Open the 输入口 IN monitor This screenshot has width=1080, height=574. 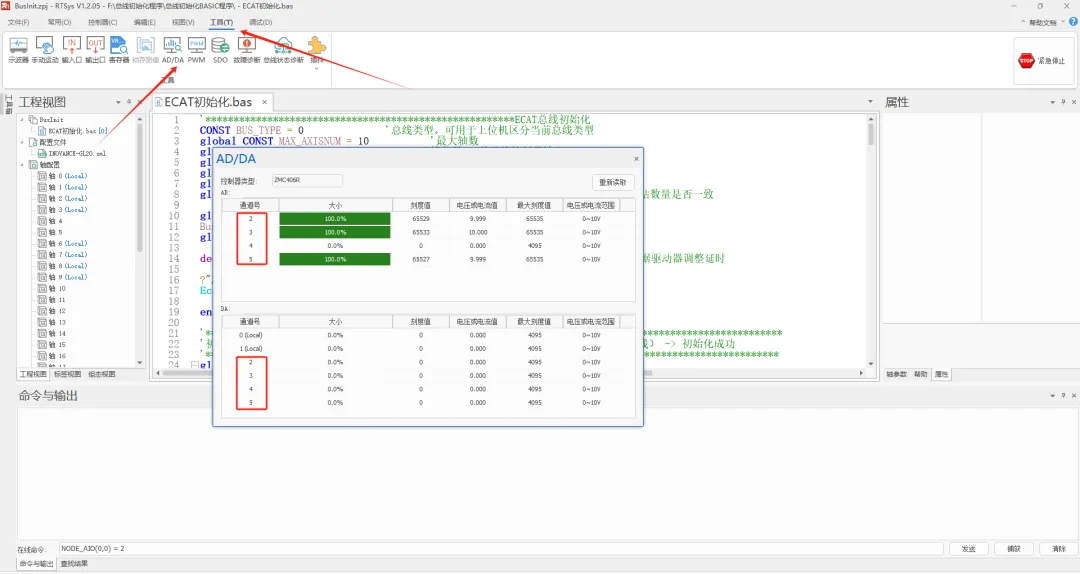click(72, 50)
